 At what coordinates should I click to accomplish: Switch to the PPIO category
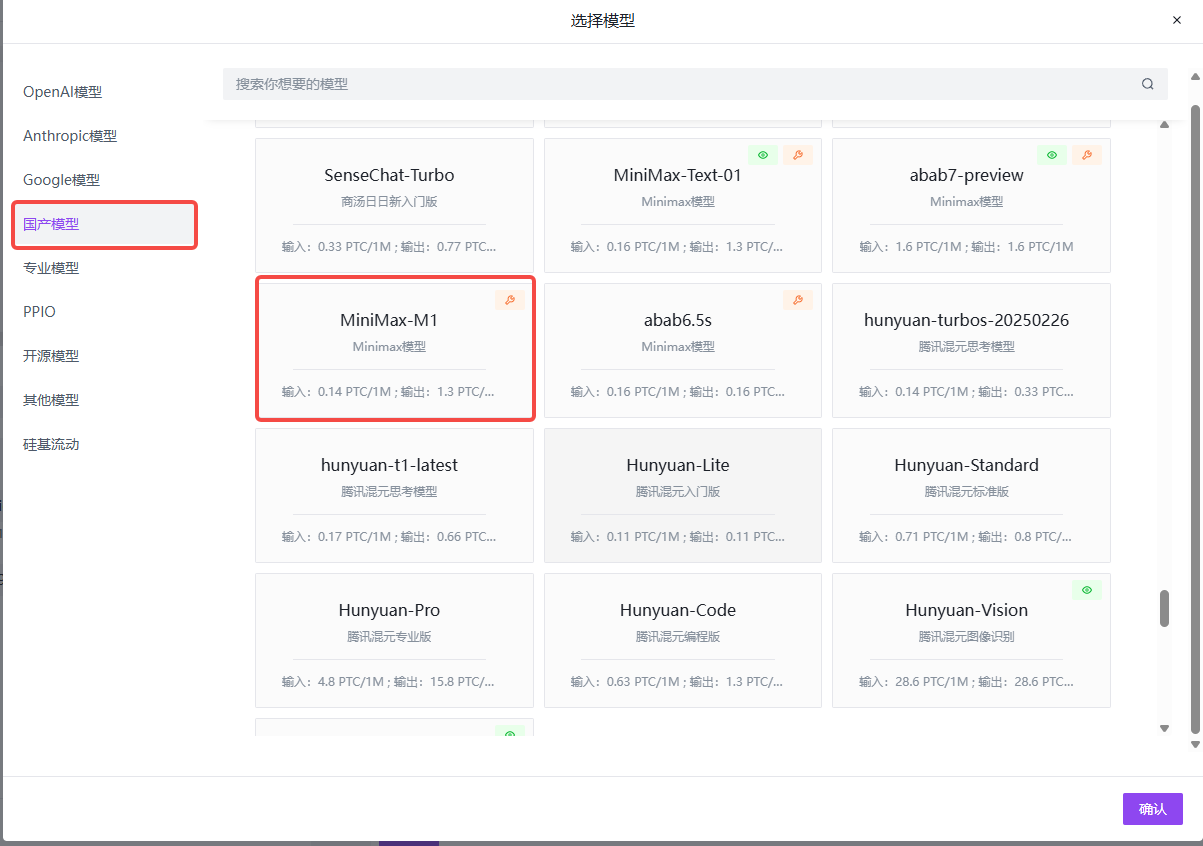click(x=40, y=312)
